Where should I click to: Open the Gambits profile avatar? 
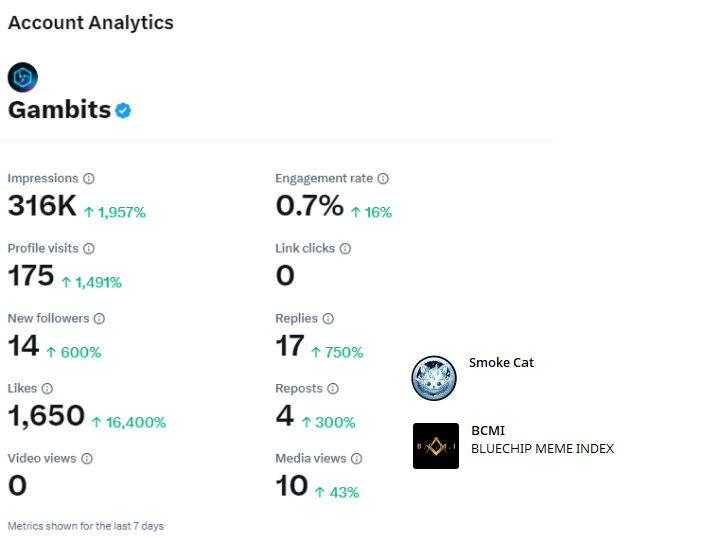[x=23, y=78]
